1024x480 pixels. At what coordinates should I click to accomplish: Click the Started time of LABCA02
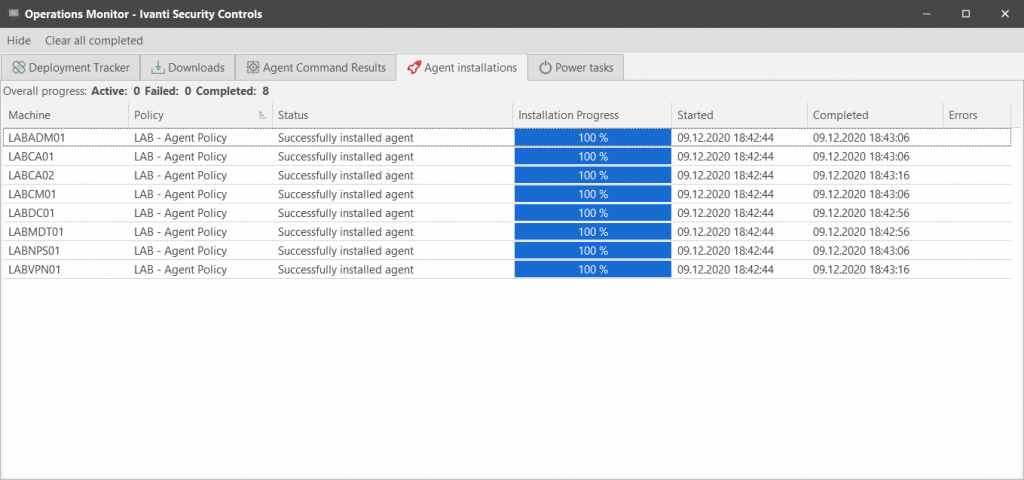[x=725, y=176]
